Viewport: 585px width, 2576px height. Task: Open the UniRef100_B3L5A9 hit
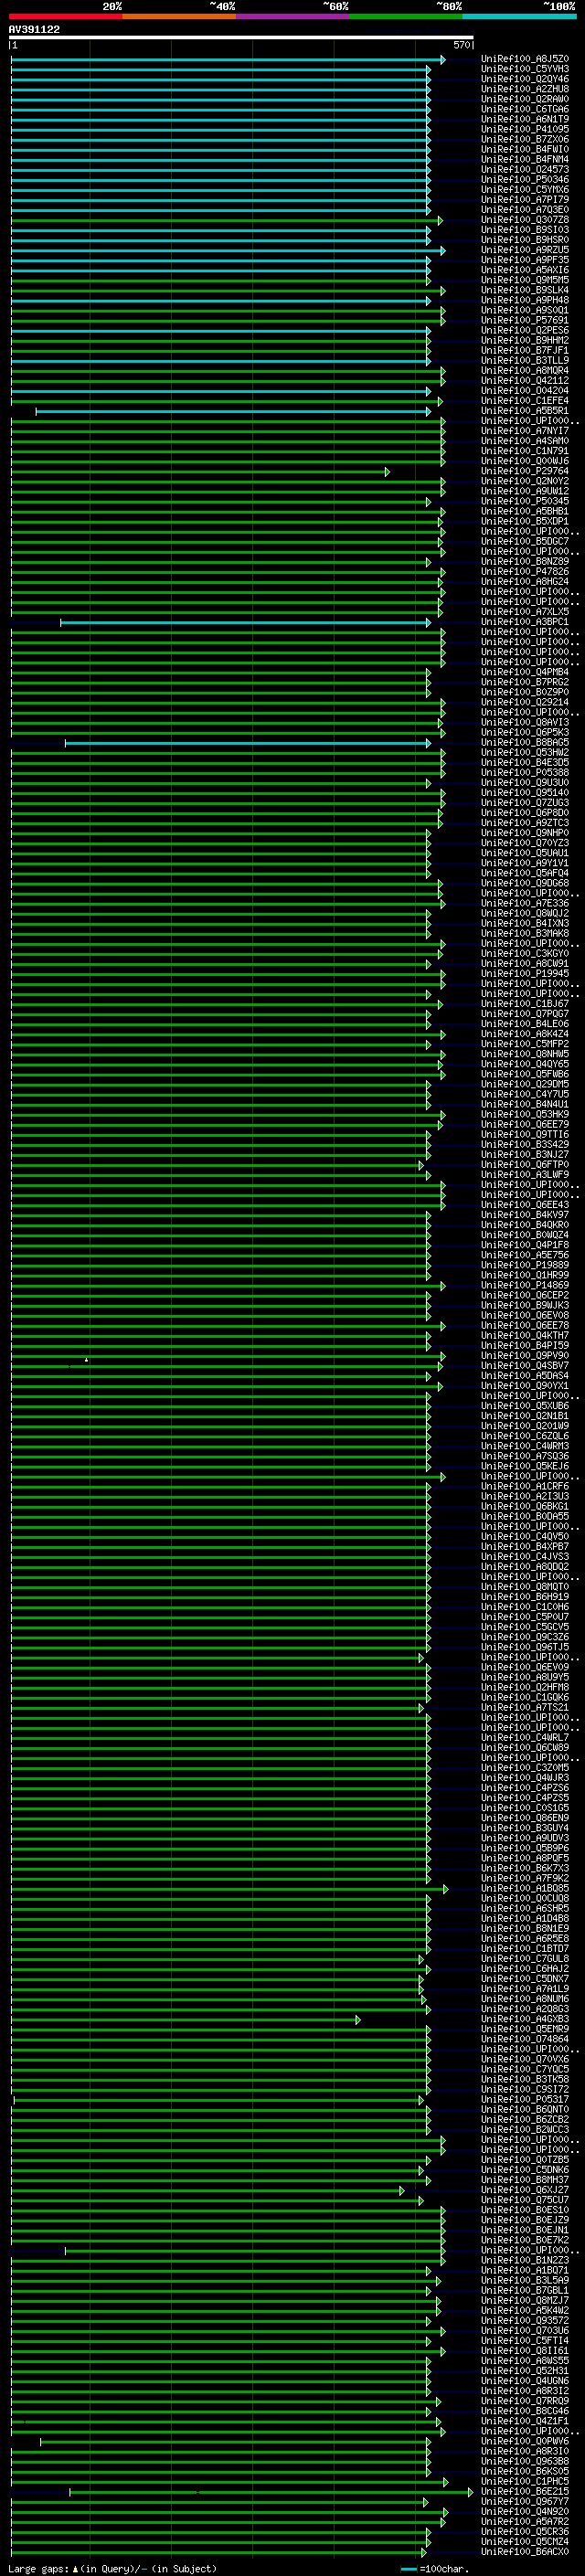pyautogui.click(x=524, y=2280)
